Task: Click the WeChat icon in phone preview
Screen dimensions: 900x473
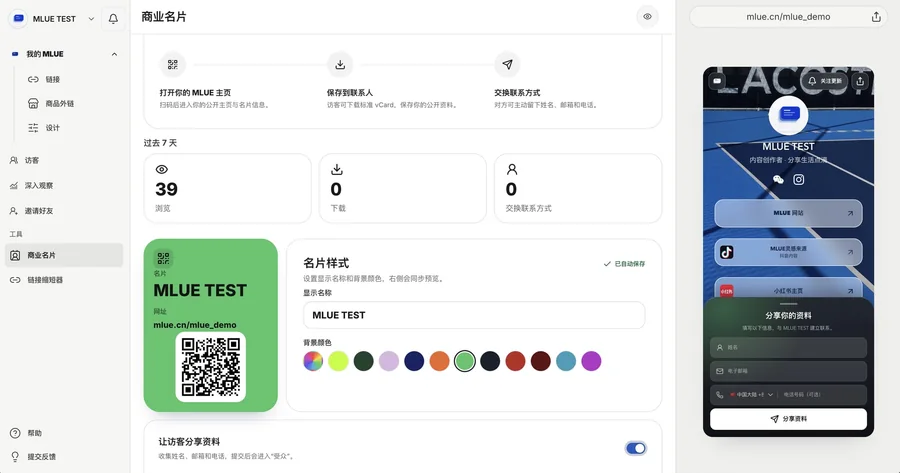Action: point(778,180)
